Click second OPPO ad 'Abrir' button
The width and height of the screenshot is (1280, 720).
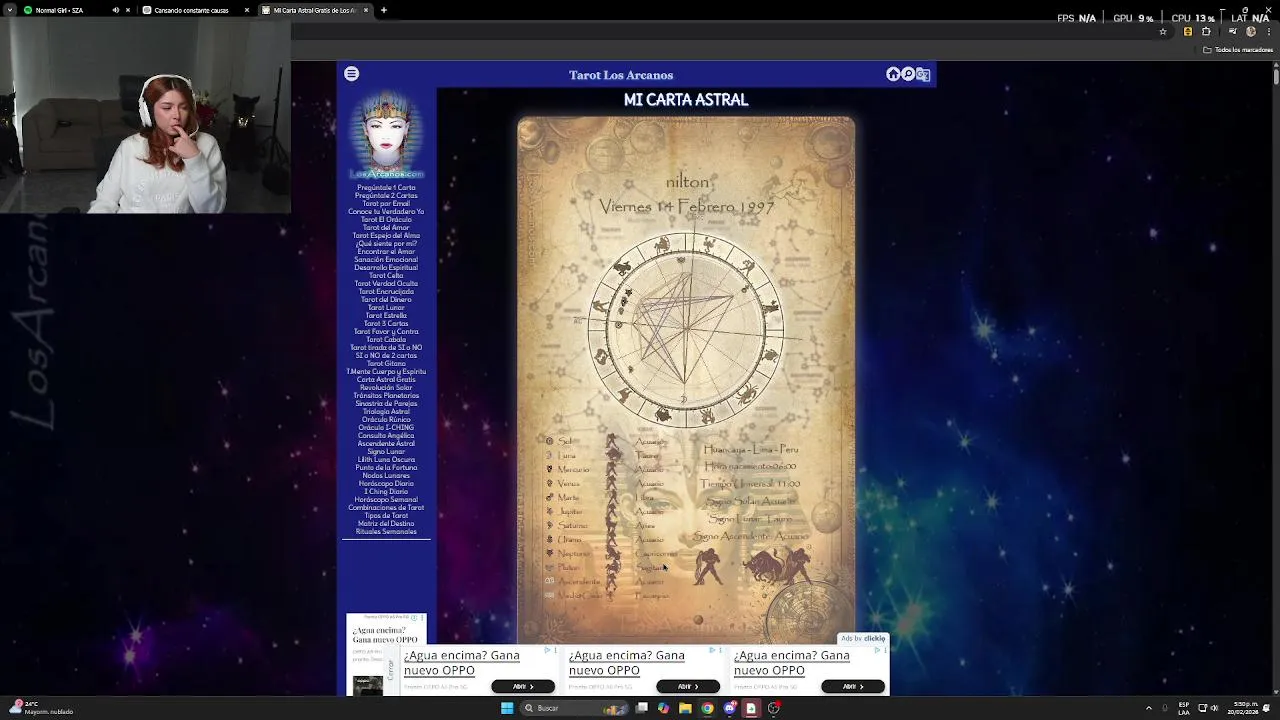click(x=687, y=686)
